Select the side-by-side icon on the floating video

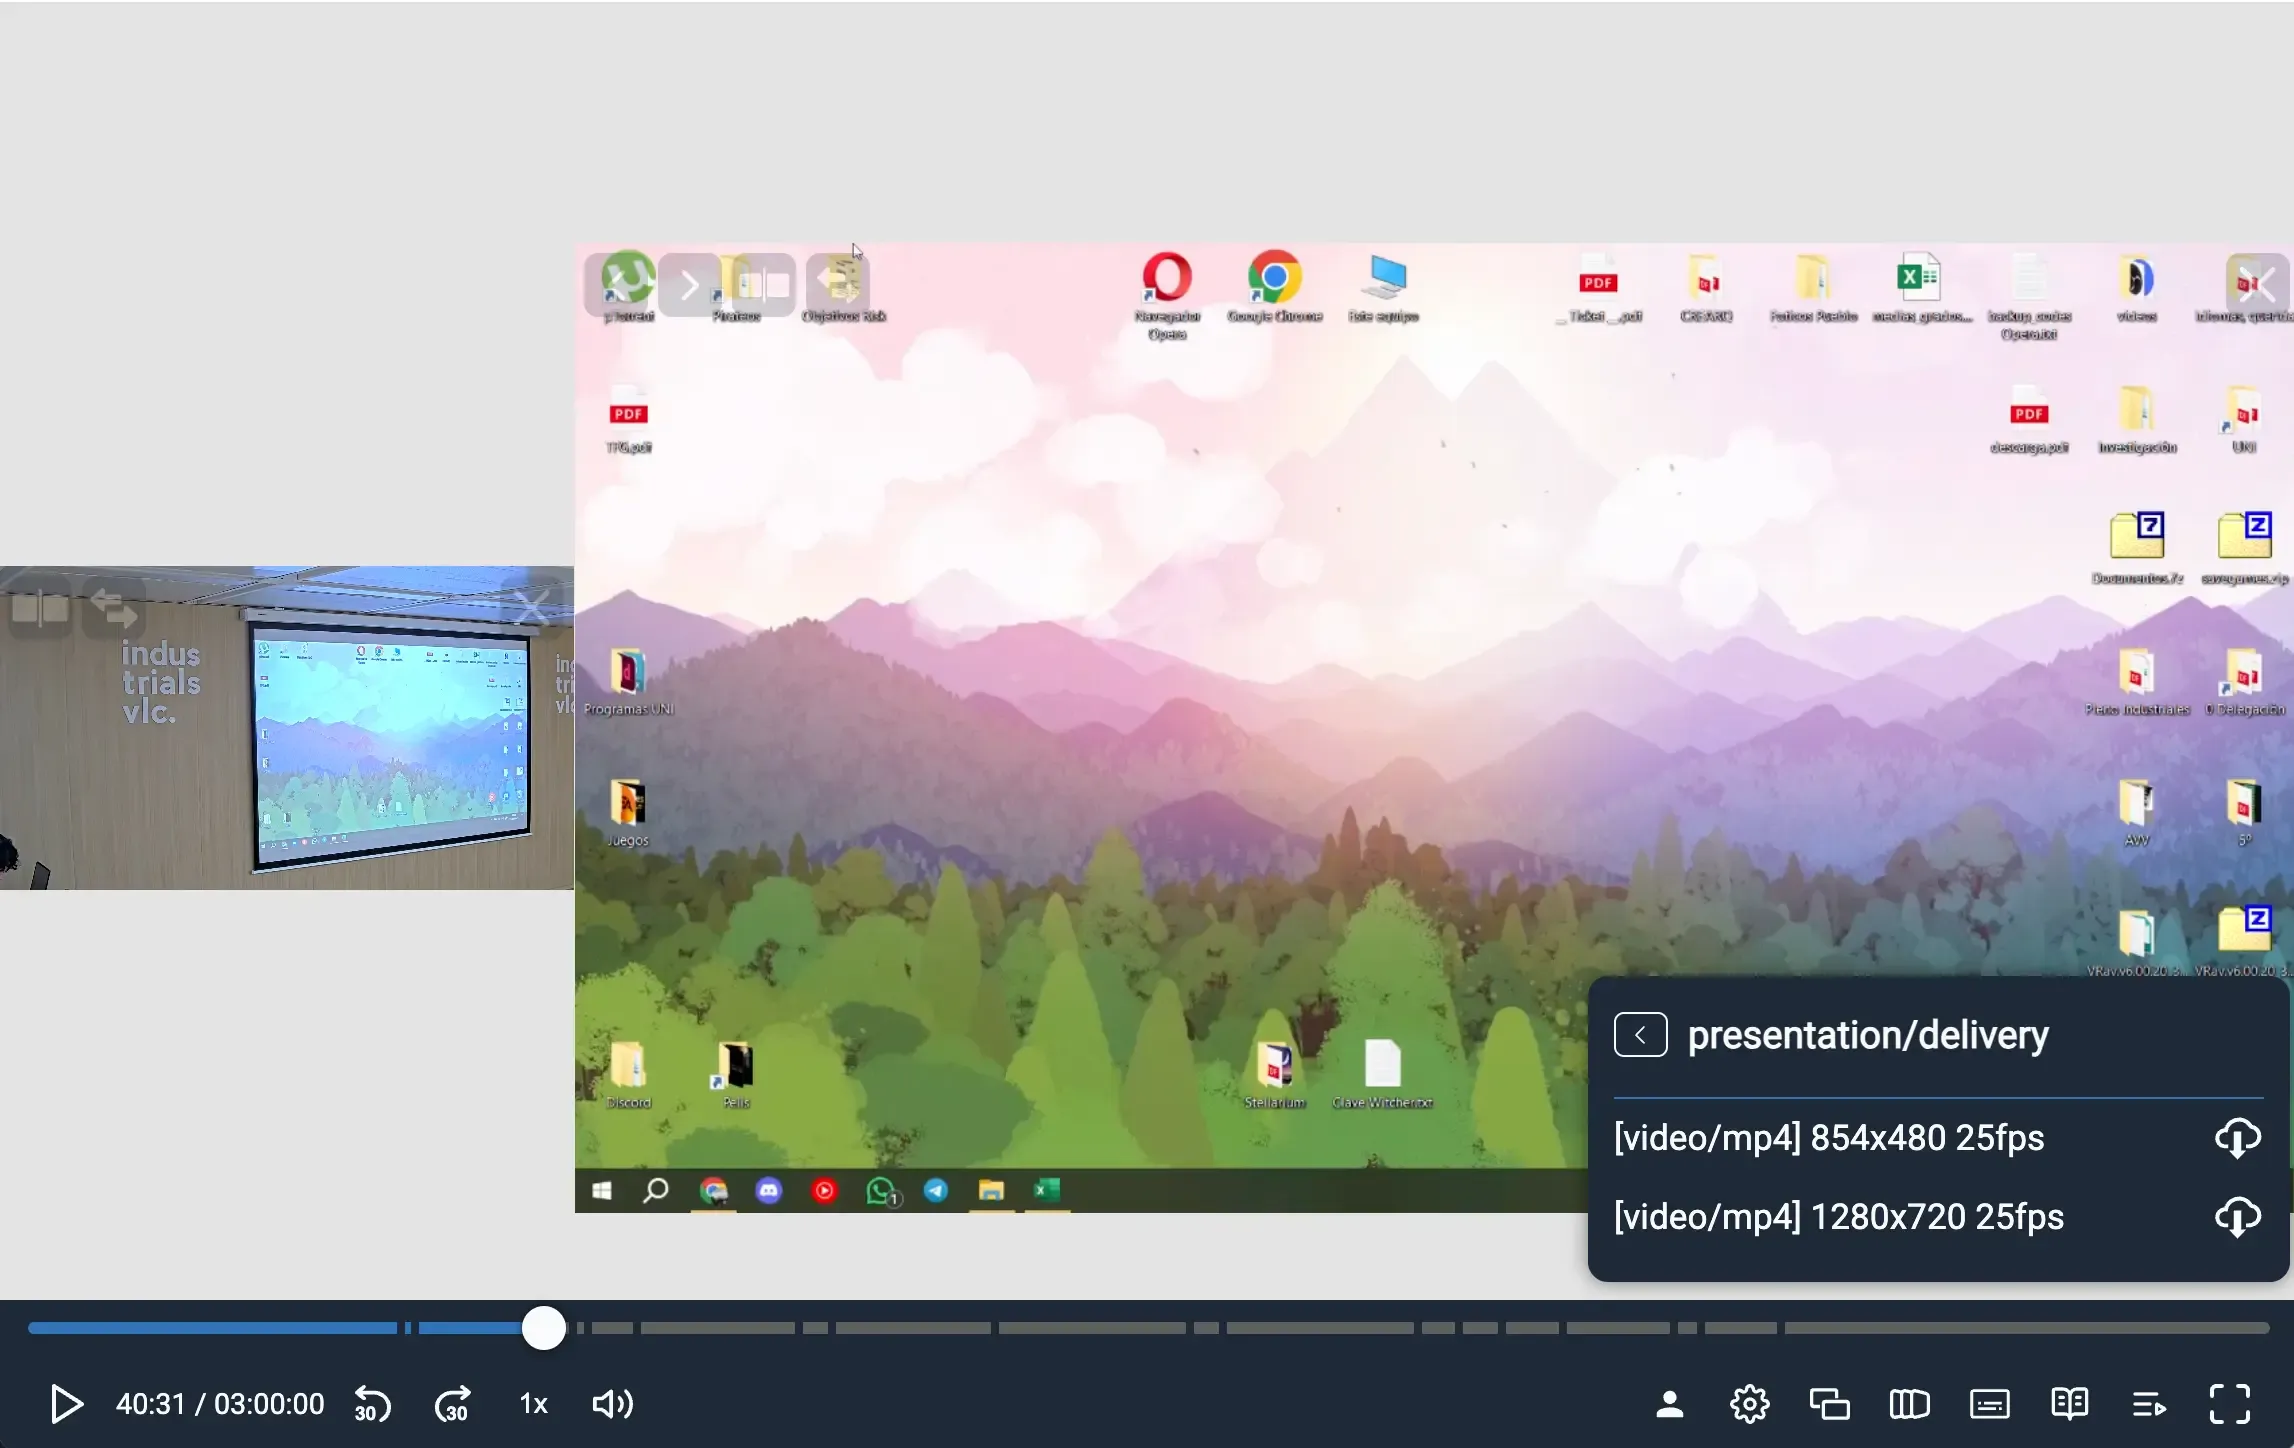click(x=40, y=607)
